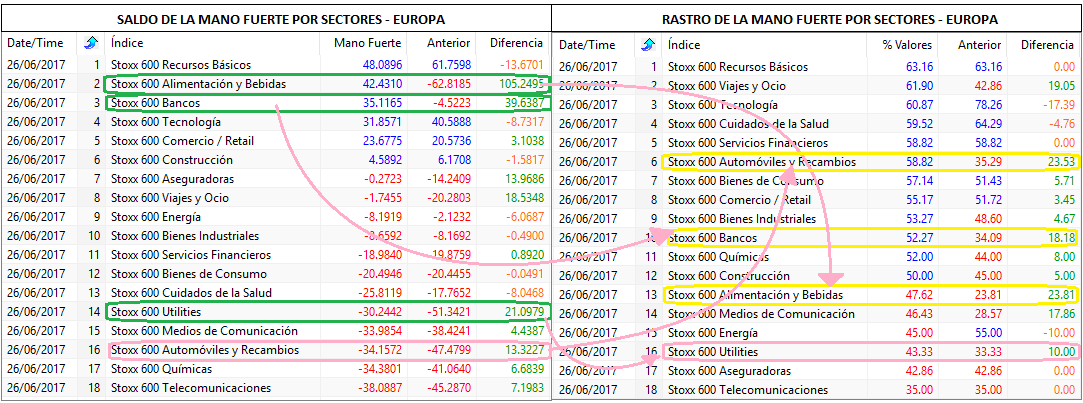Select Stoxx 600 Medios de Comunicación in the right table
Image resolution: width=1083 pixels, height=403 pixels.
[x=761, y=315]
